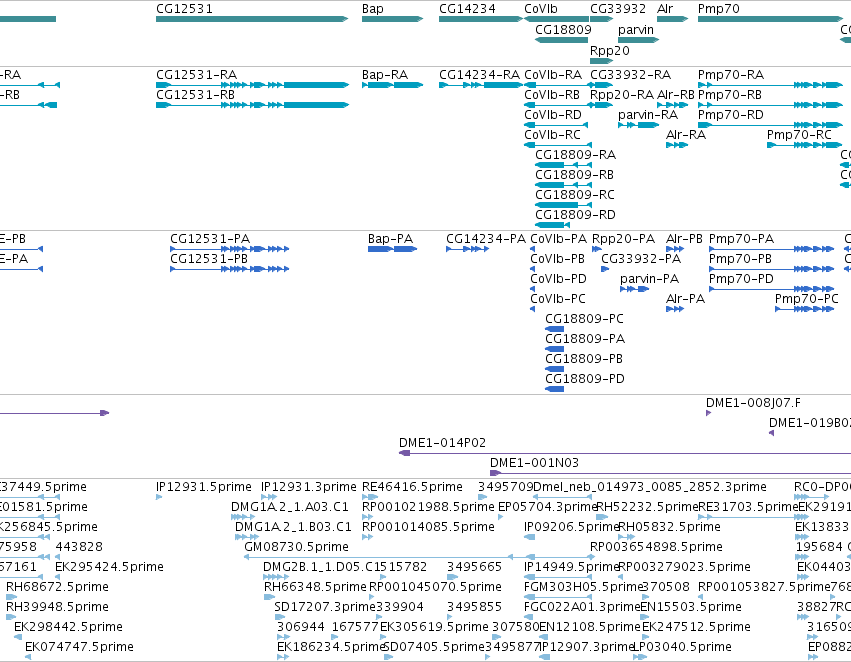This screenshot has height=662, width=851.
Task: Click transcript Pmp70-RA
Action: pyautogui.click(x=731, y=74)
